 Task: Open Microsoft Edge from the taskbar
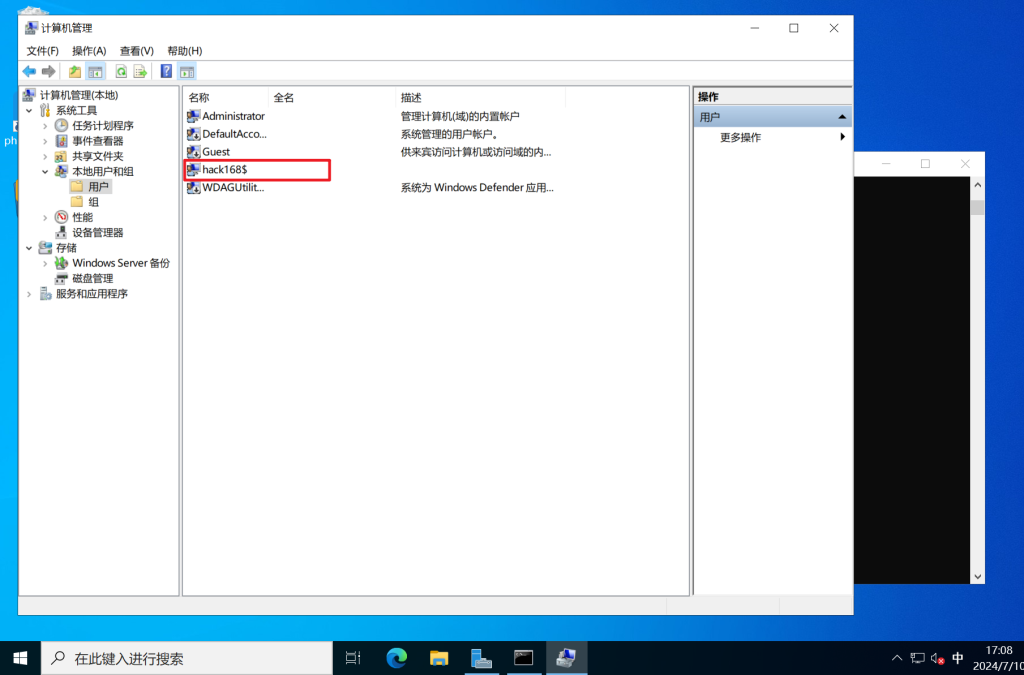coord(397,658)
